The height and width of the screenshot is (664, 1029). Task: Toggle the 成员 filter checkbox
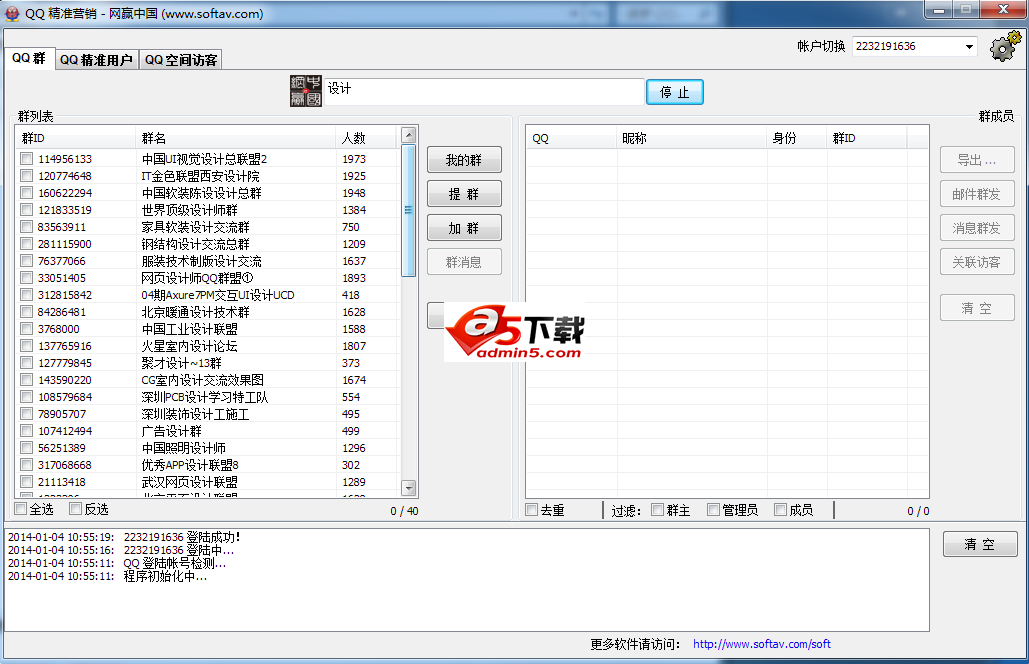780,510
